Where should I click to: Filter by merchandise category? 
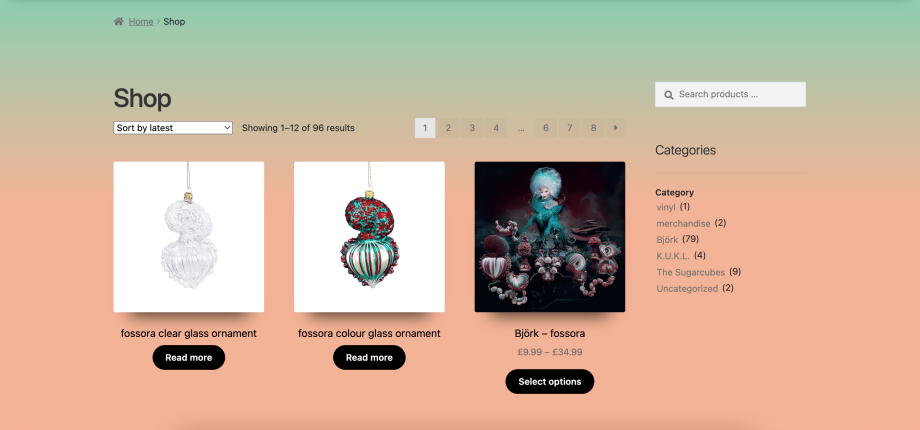[x=684, y=224]
